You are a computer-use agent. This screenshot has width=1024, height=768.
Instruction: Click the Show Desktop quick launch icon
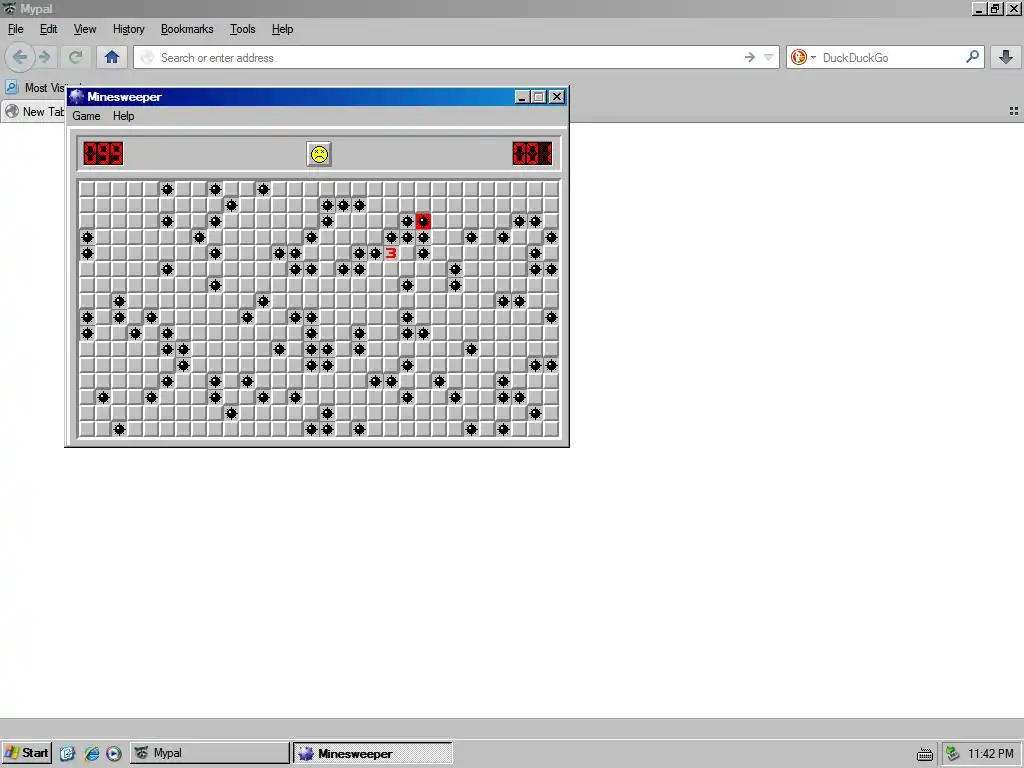point(67,754)
